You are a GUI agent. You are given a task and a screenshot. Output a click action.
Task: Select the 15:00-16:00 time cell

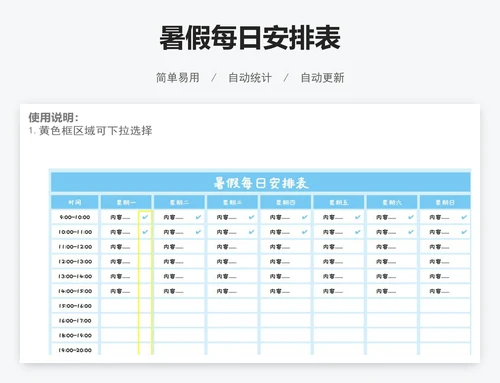click(x=75, y=306)
